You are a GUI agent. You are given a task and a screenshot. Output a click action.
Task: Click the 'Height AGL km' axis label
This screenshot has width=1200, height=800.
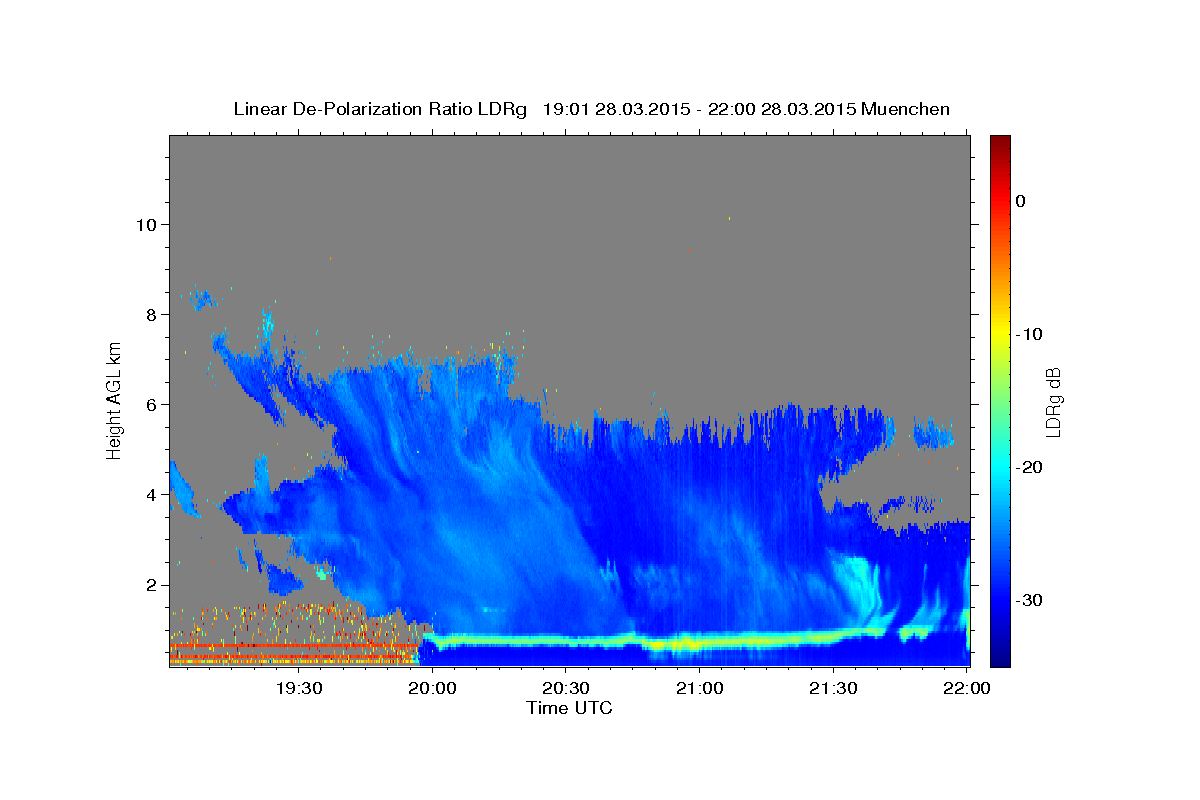114,400
